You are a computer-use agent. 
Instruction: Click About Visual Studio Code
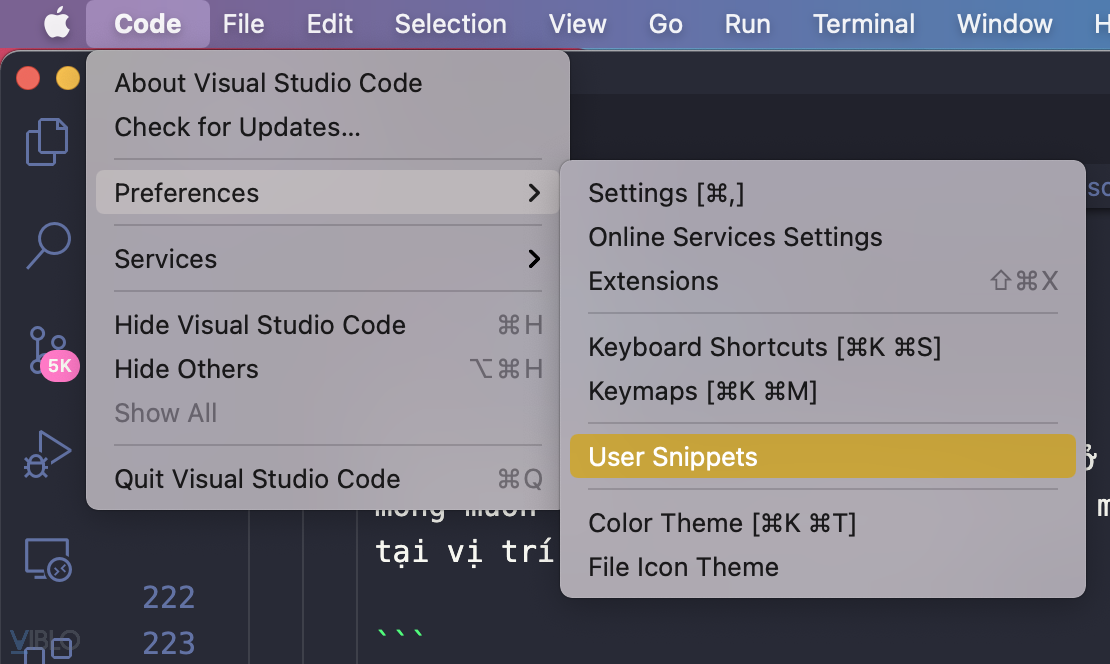(x=268, y=83)
